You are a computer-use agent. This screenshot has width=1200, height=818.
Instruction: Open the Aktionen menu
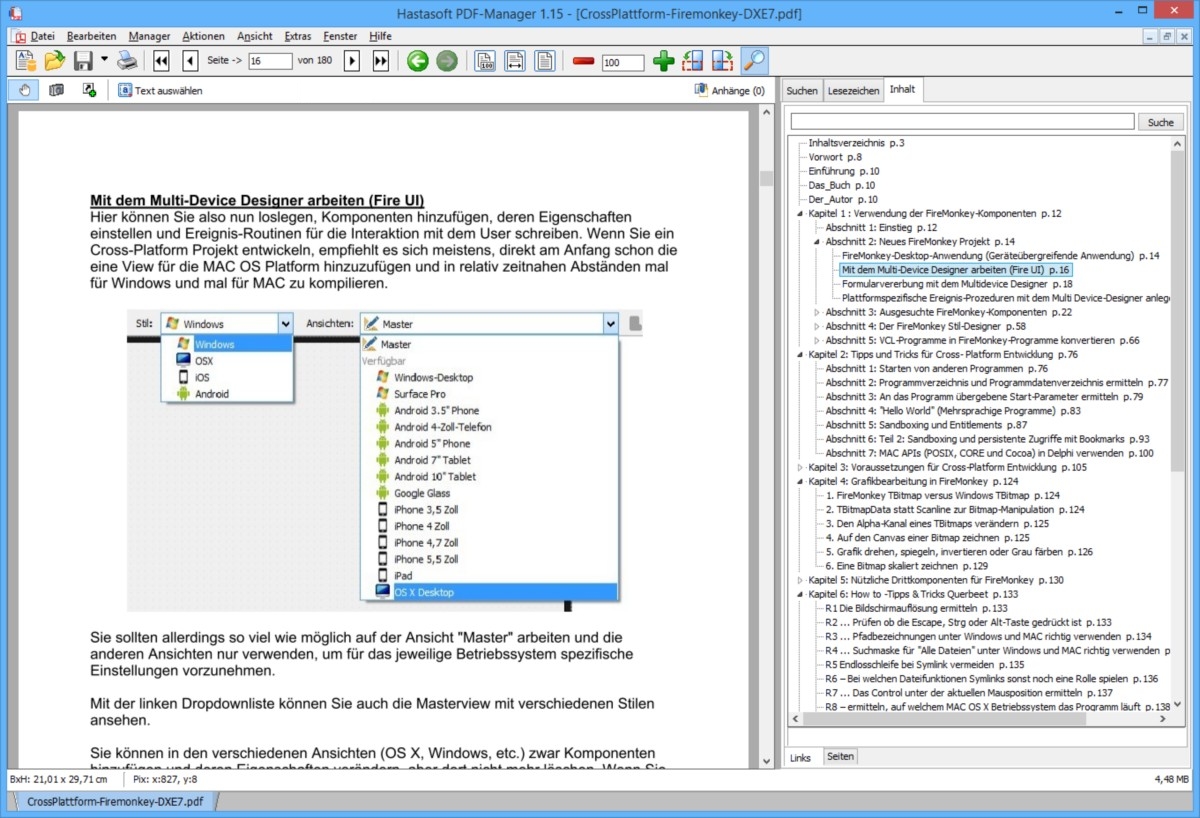click(204, 36)
